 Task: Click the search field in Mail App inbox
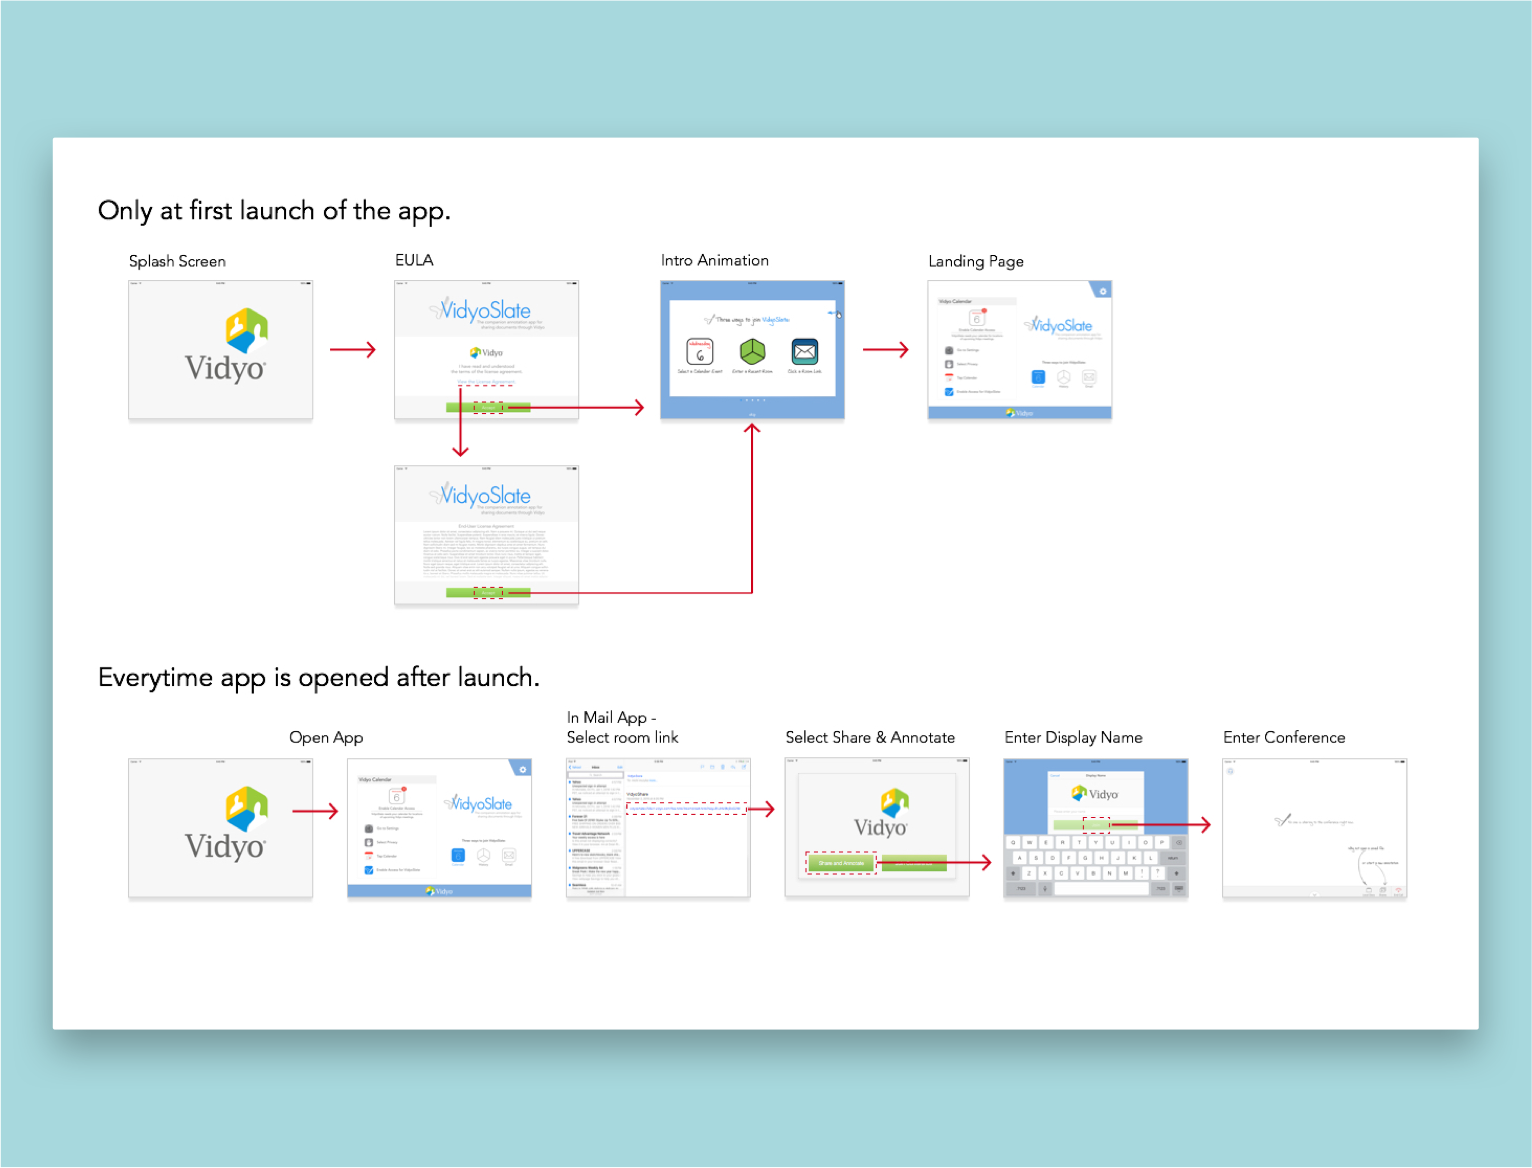tap(595, 775)
